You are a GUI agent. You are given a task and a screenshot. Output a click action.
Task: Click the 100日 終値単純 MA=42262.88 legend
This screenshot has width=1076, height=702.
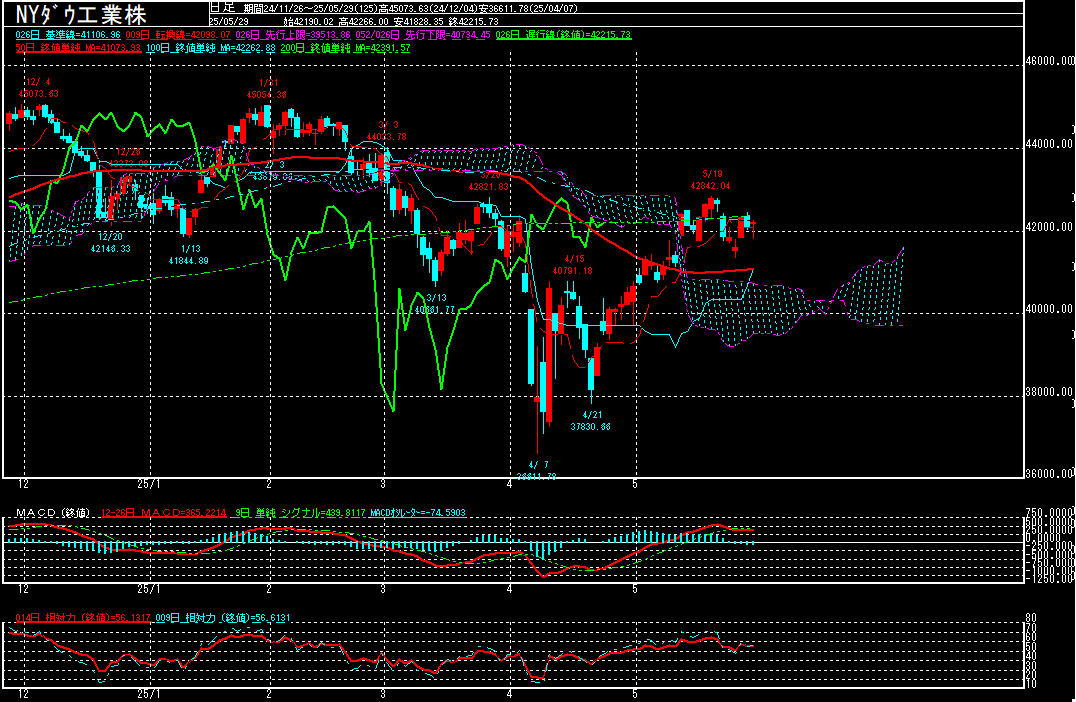[211, 48]
